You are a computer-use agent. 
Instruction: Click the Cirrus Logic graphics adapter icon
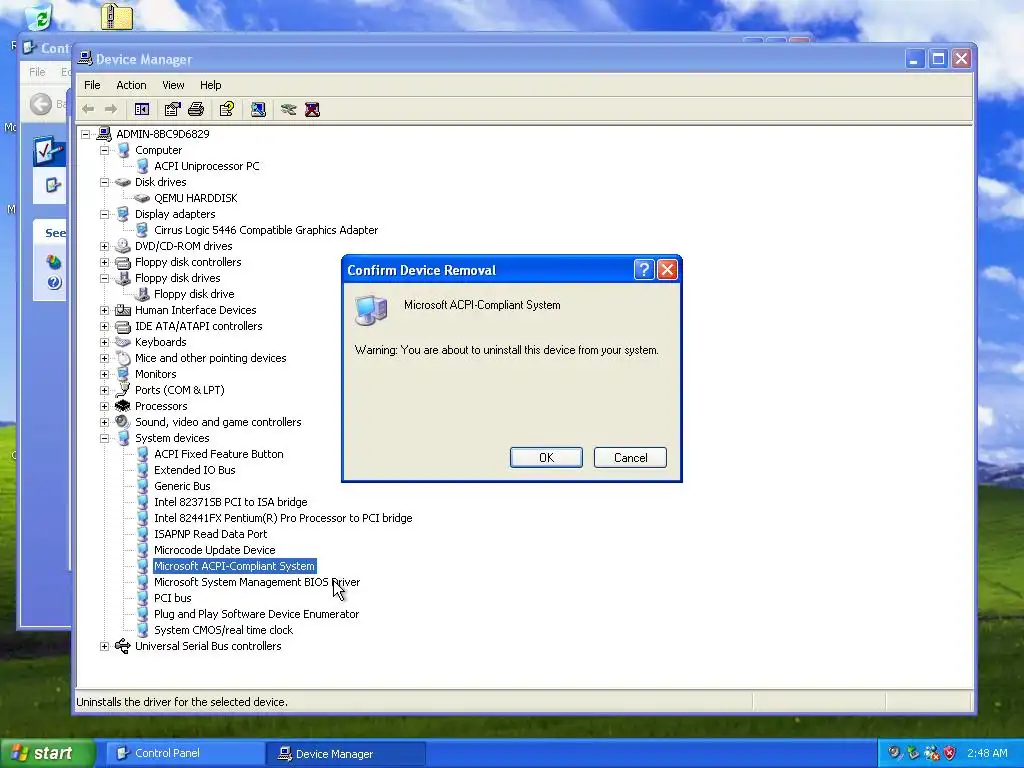(142, 230)
